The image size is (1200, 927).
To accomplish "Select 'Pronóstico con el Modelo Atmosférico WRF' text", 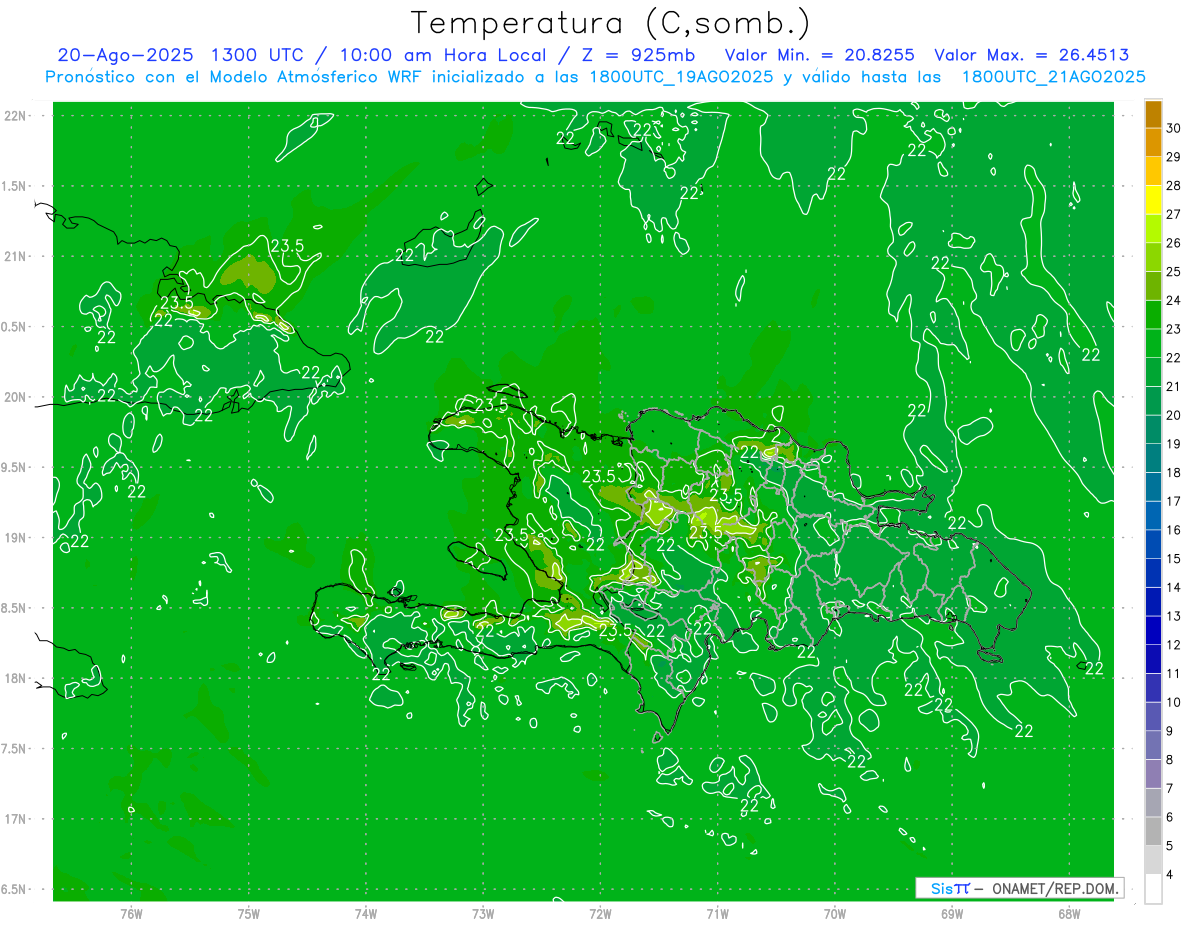I will [235, 77].
